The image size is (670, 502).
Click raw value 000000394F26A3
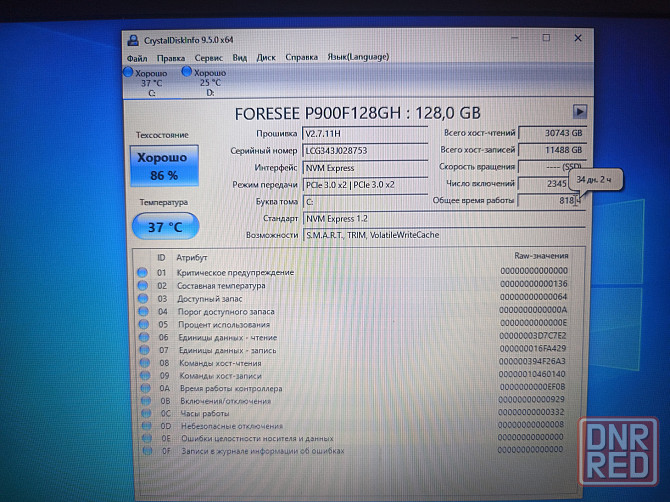pyautogui.click(x=532, y=361)
